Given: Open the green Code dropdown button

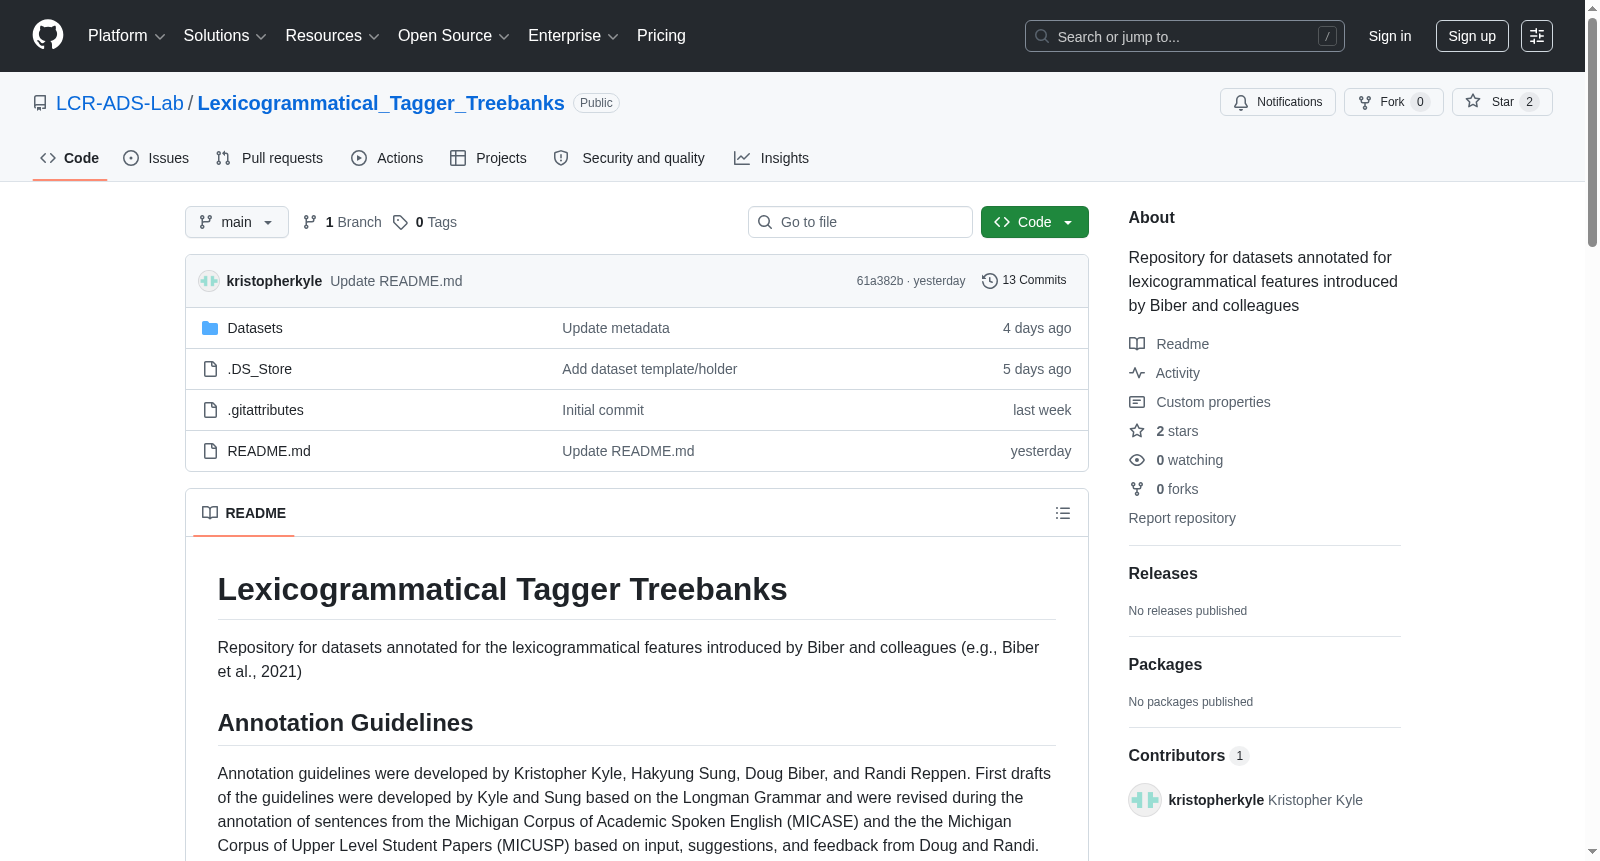Looking at the screenshot, I should tap(1035, 222).
